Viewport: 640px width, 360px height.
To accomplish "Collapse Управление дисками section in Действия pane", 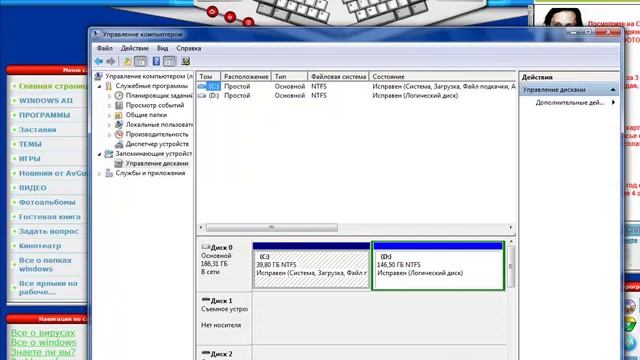I will 613,89.
